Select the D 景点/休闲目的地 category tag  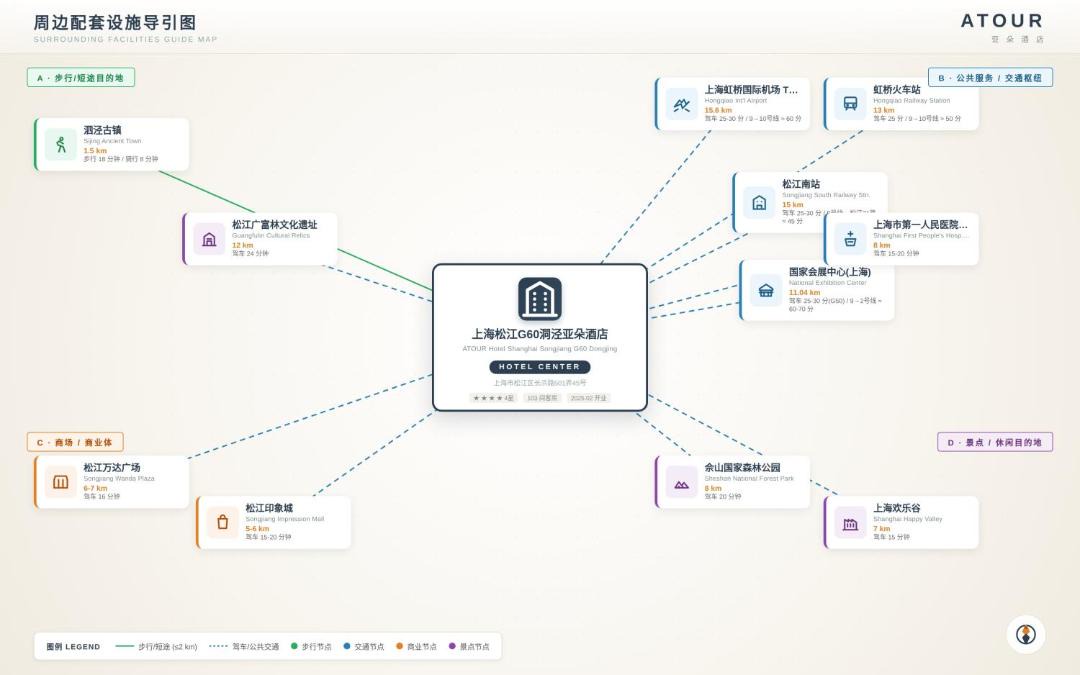995,442
